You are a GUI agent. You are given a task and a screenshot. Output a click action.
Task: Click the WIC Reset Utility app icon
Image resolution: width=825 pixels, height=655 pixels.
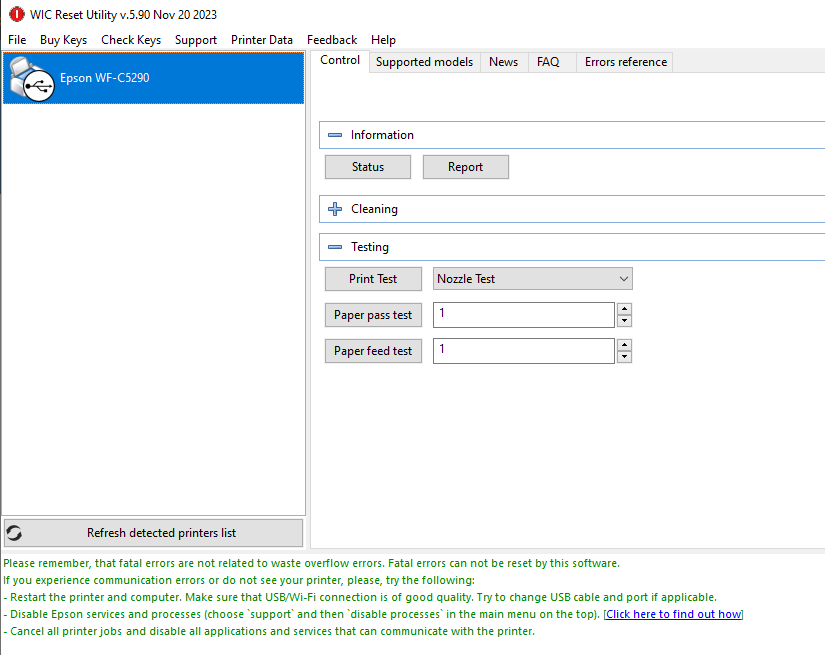16,14
